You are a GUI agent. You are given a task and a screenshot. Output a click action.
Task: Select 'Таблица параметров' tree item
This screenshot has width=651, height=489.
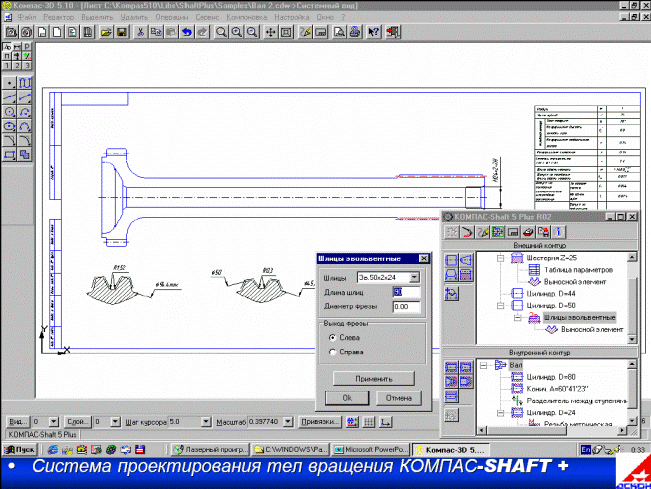tap(578, 270)
